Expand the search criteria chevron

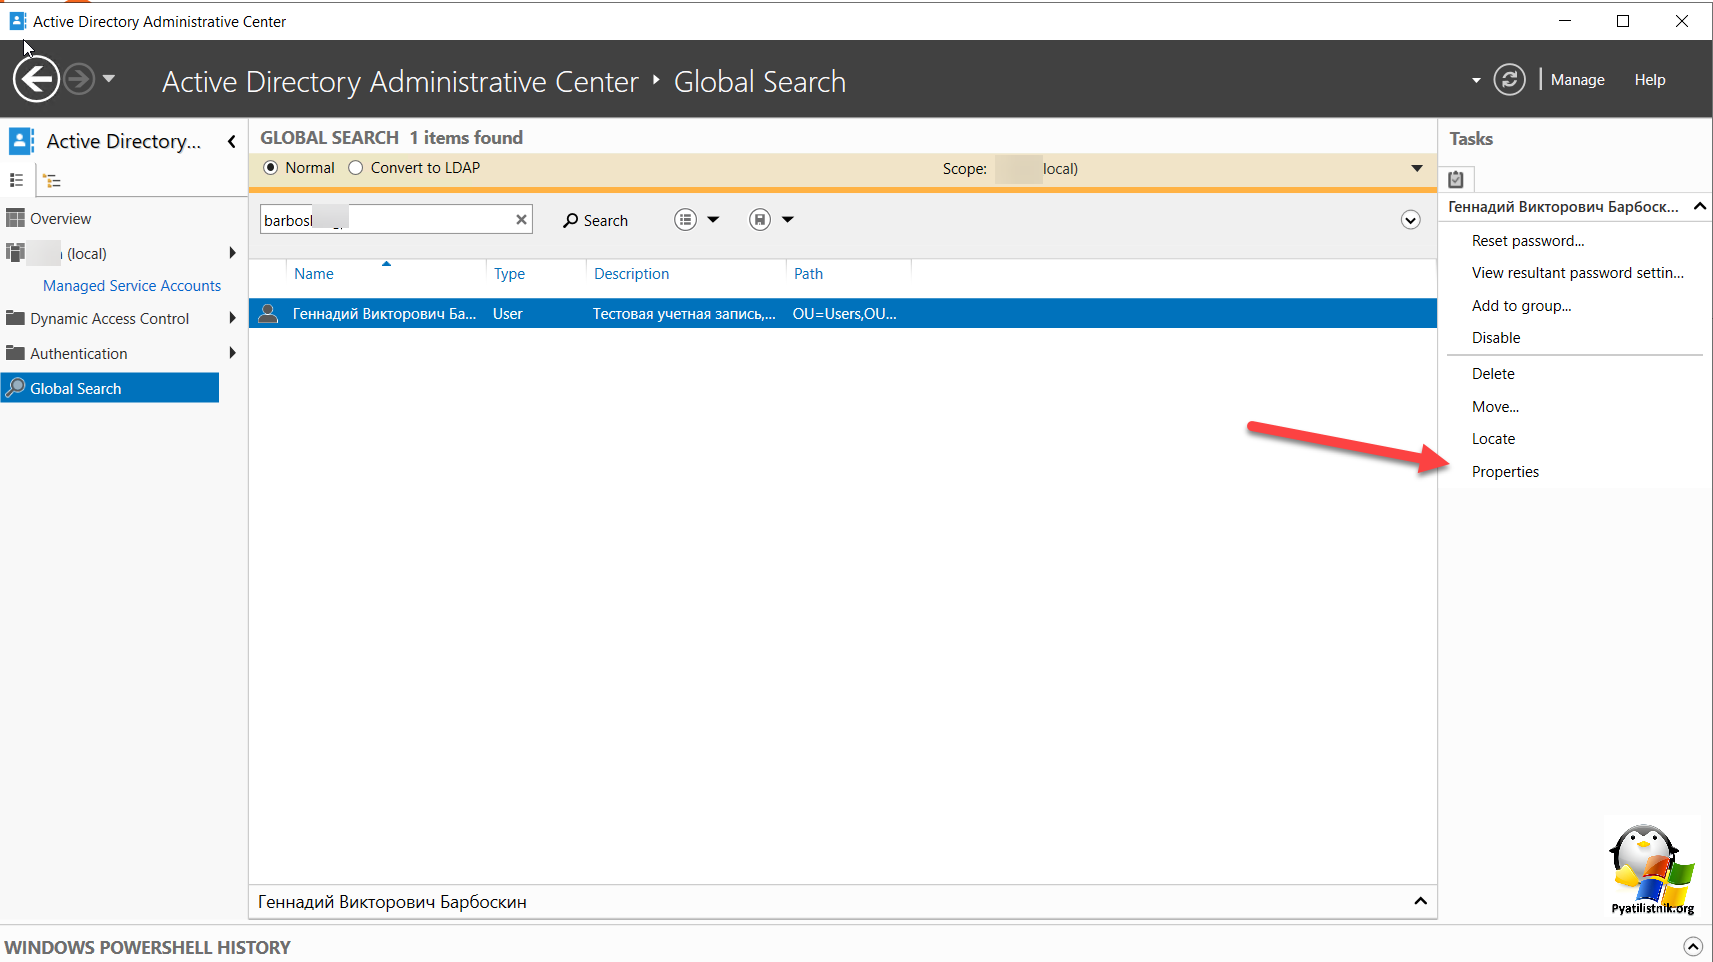[1410, 220]
